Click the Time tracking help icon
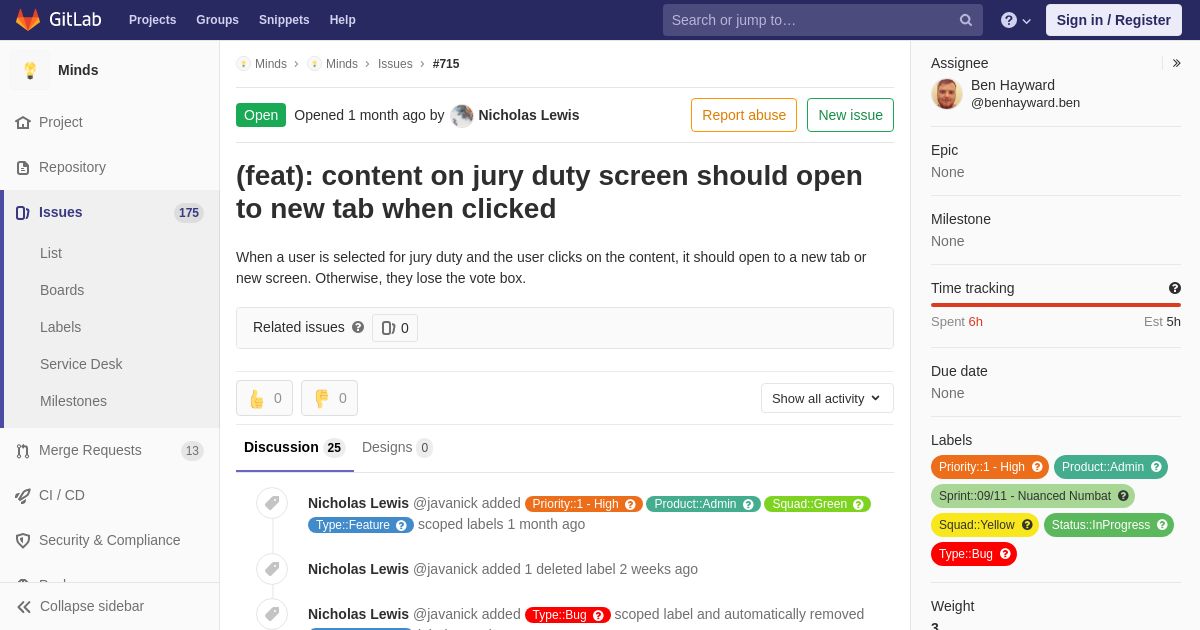Viewport: 1200px width, 630px height. coord(1175,288)
